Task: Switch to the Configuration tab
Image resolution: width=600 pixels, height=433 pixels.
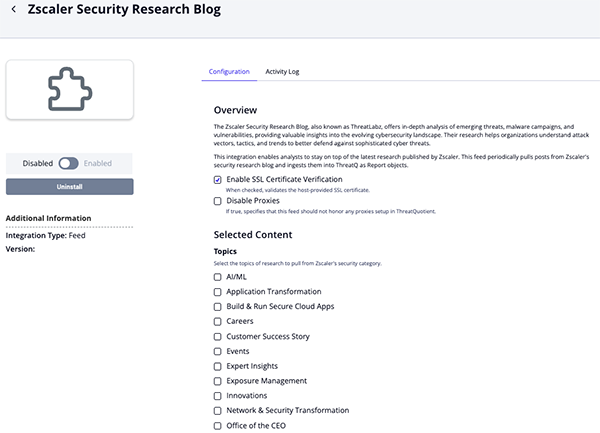Action: (x=229, y=72)
